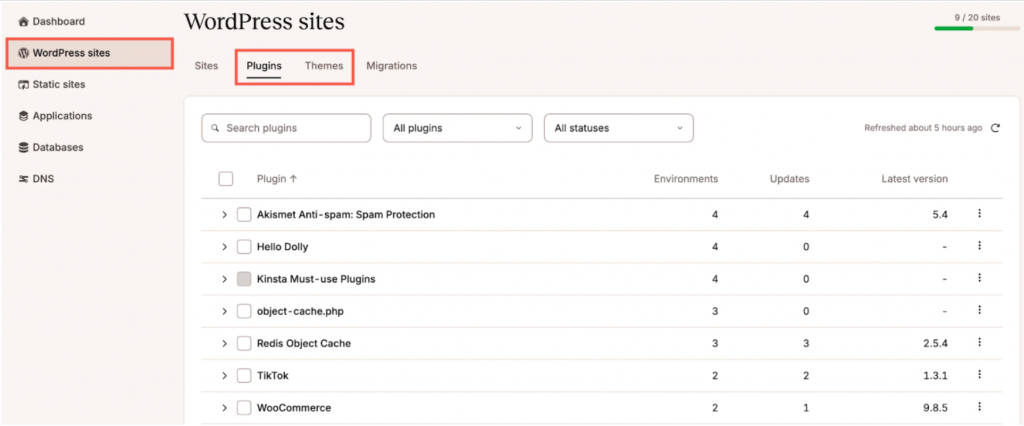Viewport: 1024px width, 426px height.
Task: Open the three-dot menu for Akismet Anti-spam
Action: click(x=980, y=214)
